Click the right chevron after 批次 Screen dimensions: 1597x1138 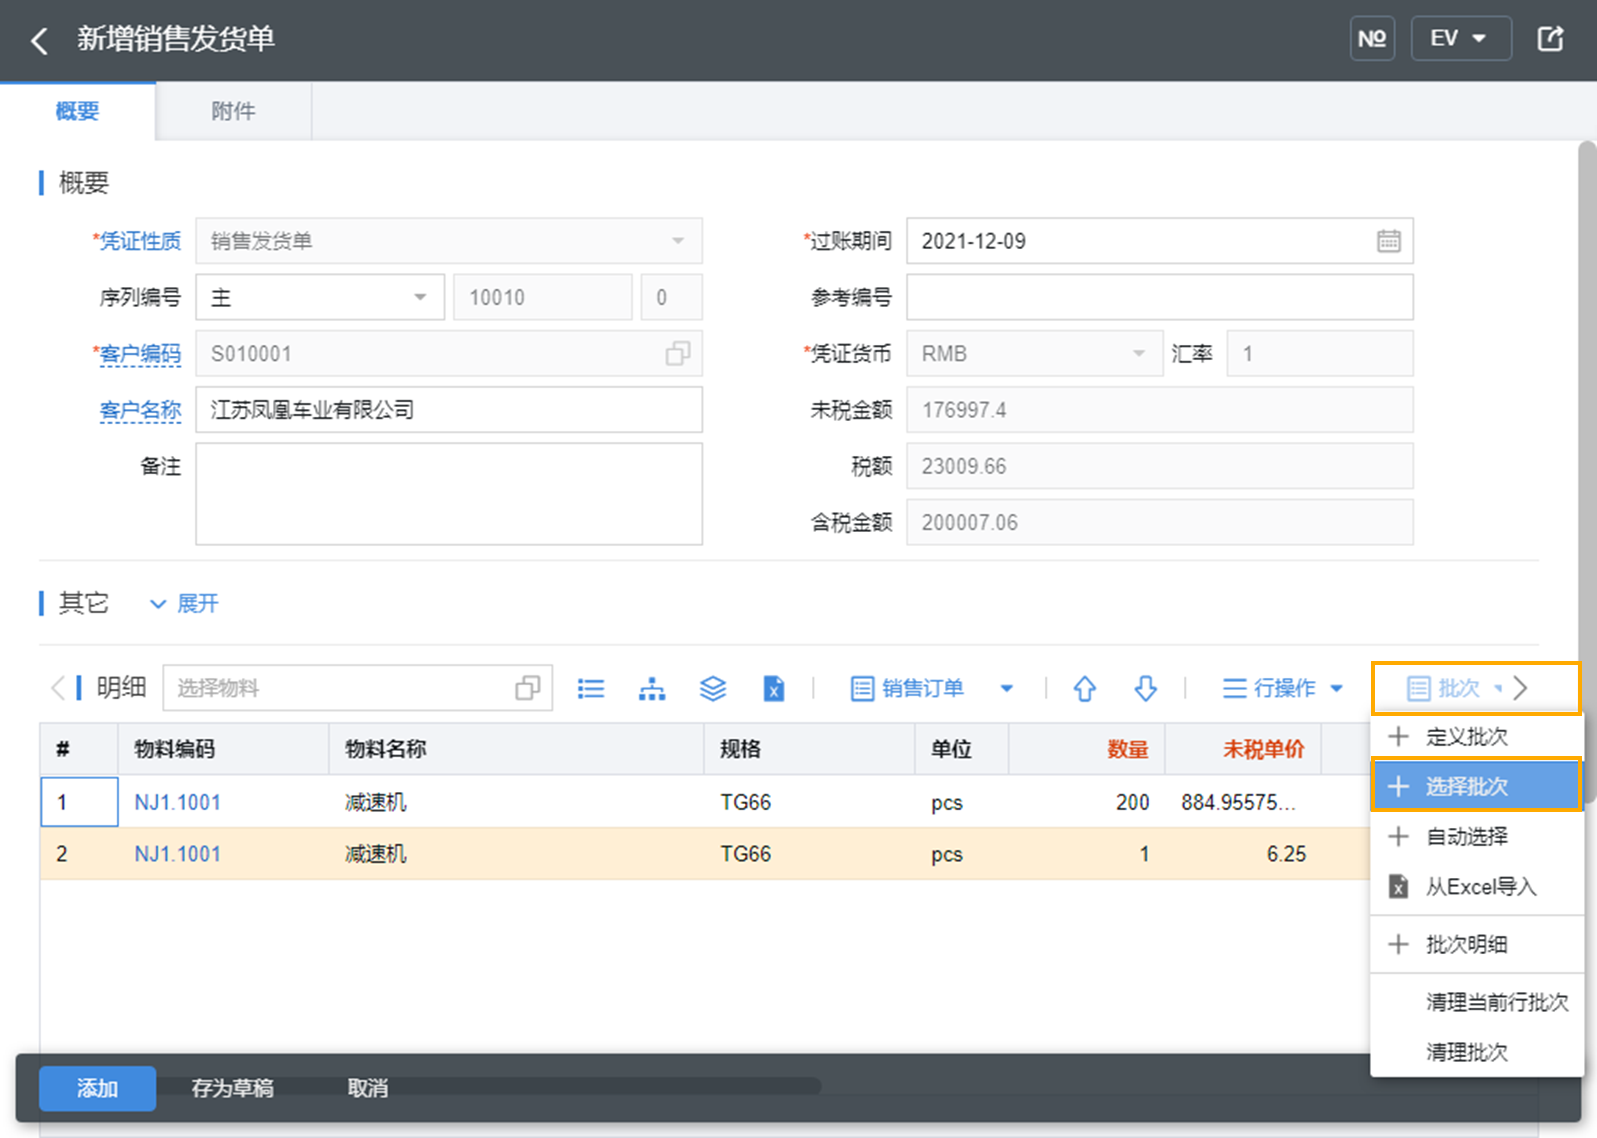1521,688
